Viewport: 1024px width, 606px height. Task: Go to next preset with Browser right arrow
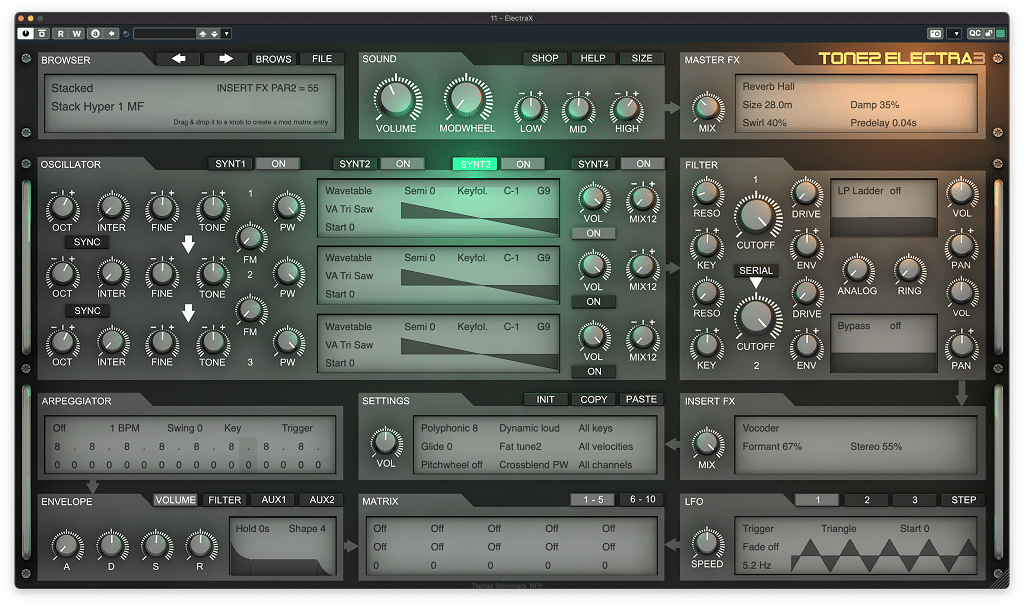click(x=226, y=59)
